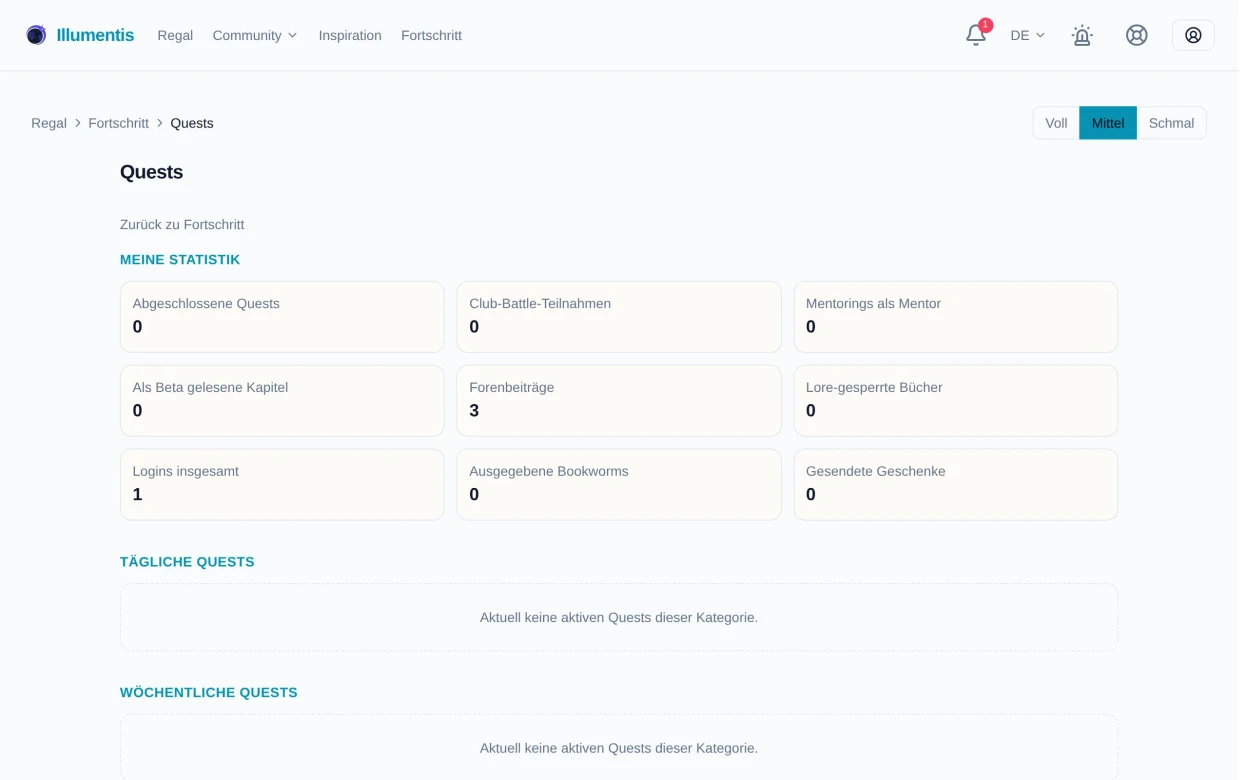Select the Schmal width option
Viewport: 1248px width, 780px height.
point(1171,123)
